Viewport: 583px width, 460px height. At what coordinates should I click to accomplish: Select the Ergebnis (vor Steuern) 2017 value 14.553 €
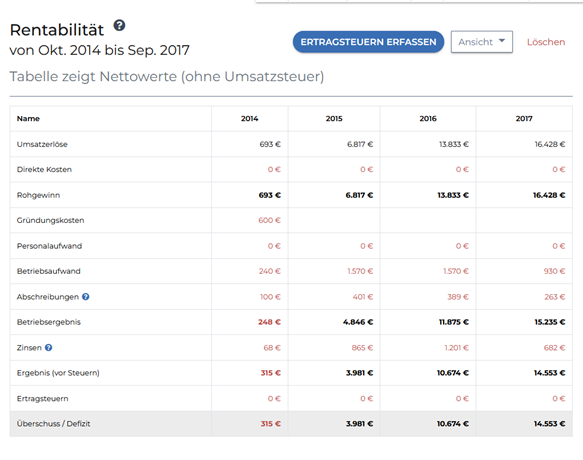[x=550, y=373]
